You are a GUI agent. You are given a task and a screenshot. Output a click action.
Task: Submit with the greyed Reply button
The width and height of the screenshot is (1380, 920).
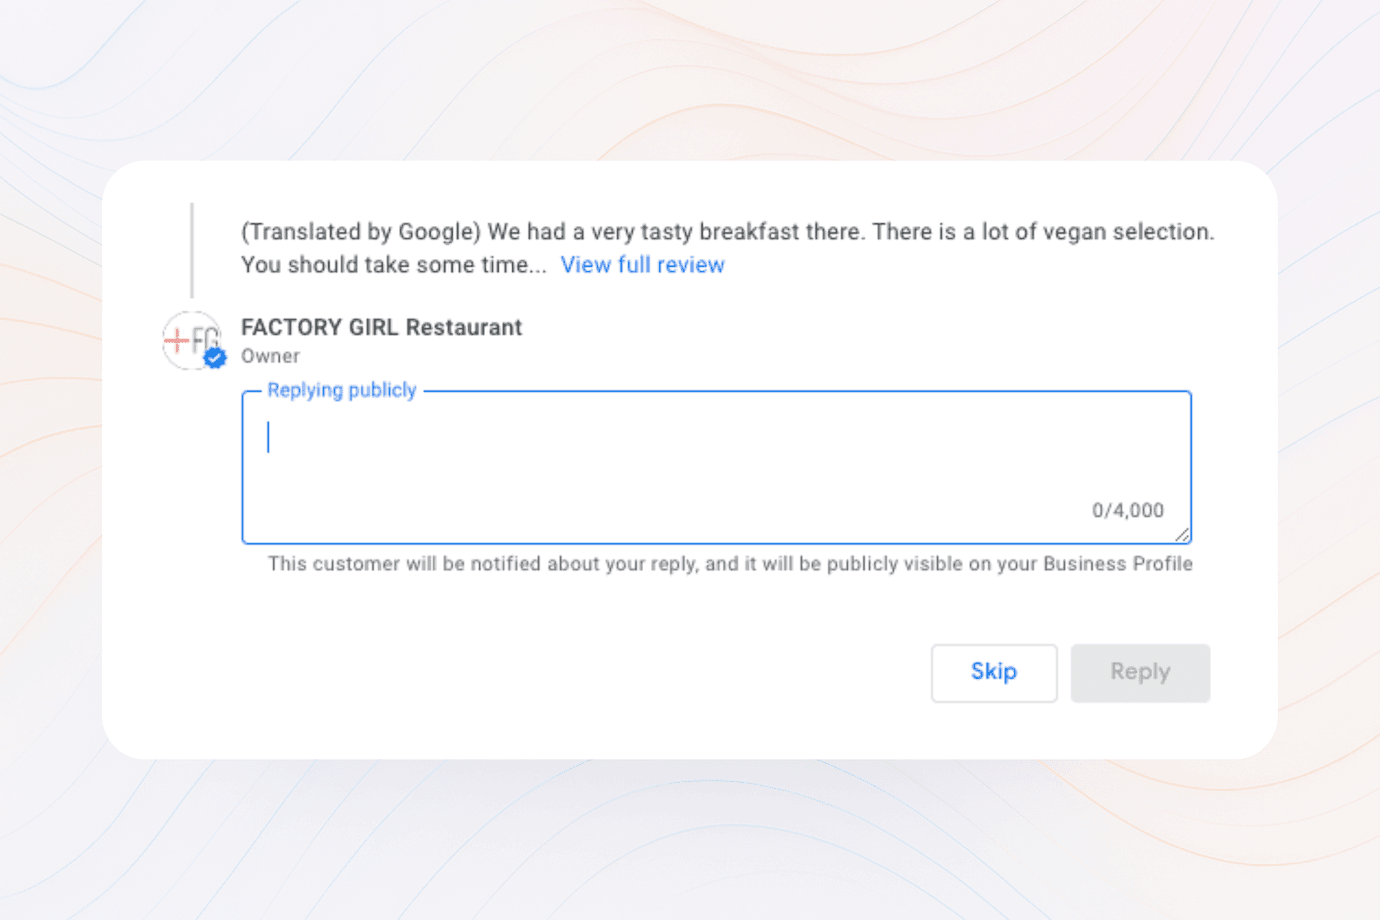pyautogui.click(x=1140, y=673)
